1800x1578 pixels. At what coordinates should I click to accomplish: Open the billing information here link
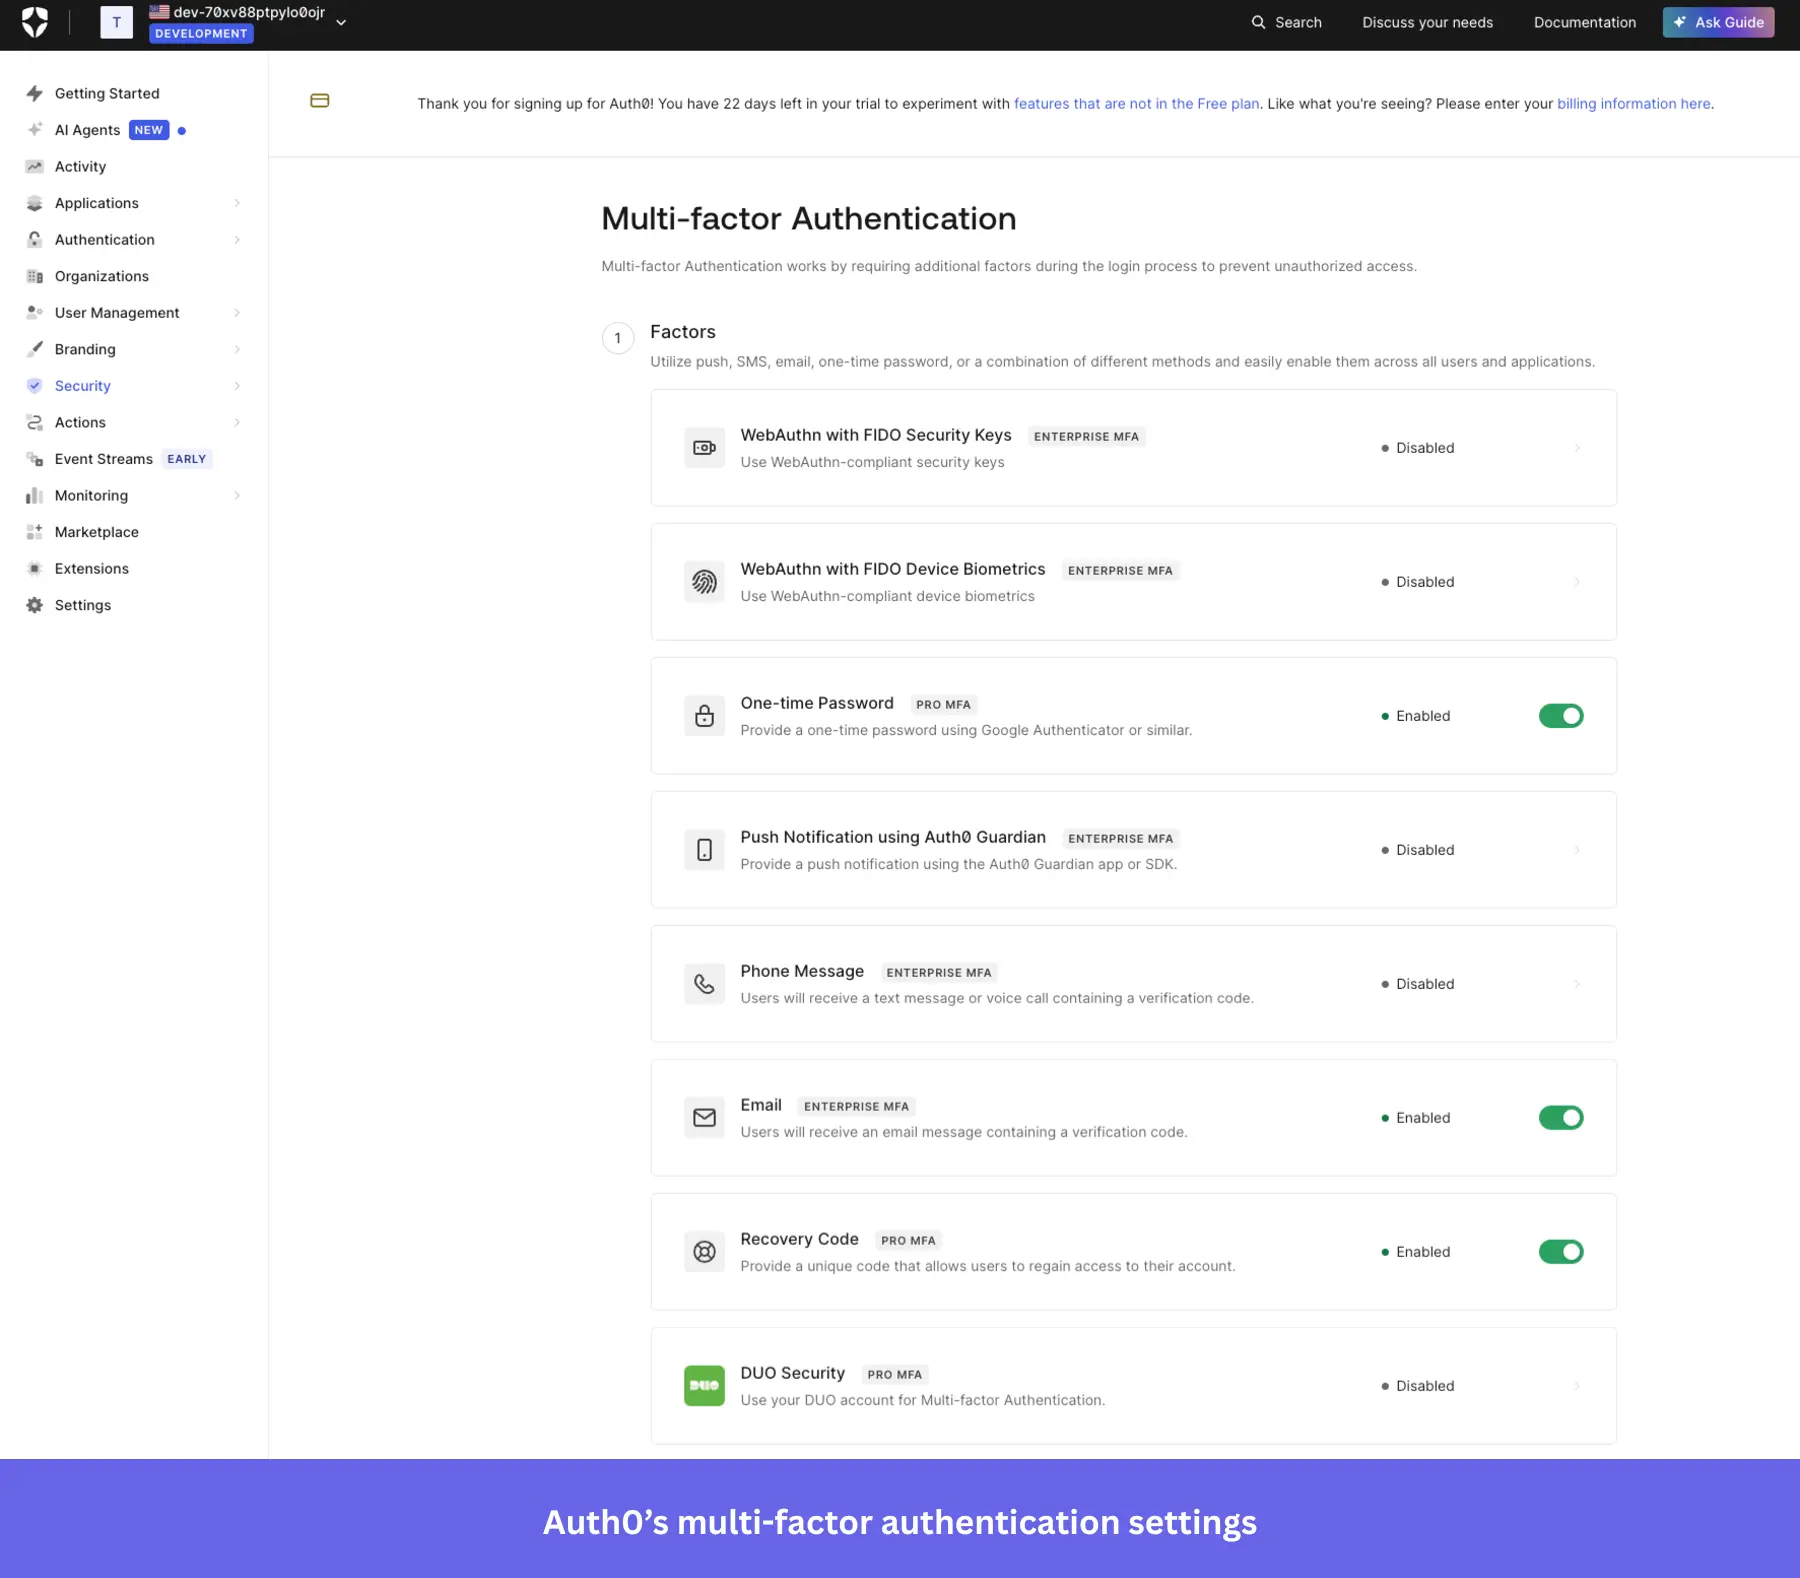click(x=1633, y=103)
